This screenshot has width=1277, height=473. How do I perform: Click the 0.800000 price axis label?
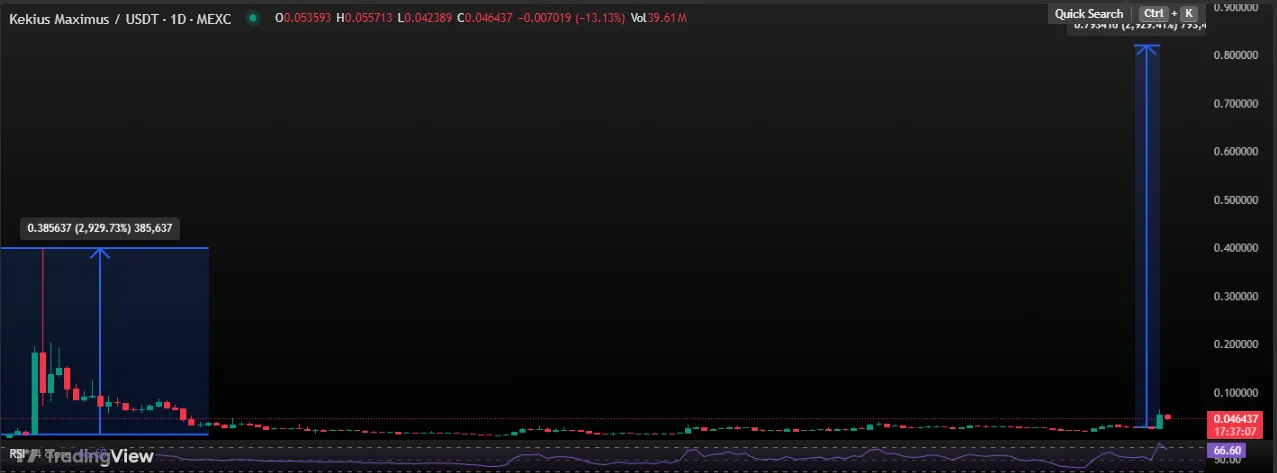[x=1237, y=56]
